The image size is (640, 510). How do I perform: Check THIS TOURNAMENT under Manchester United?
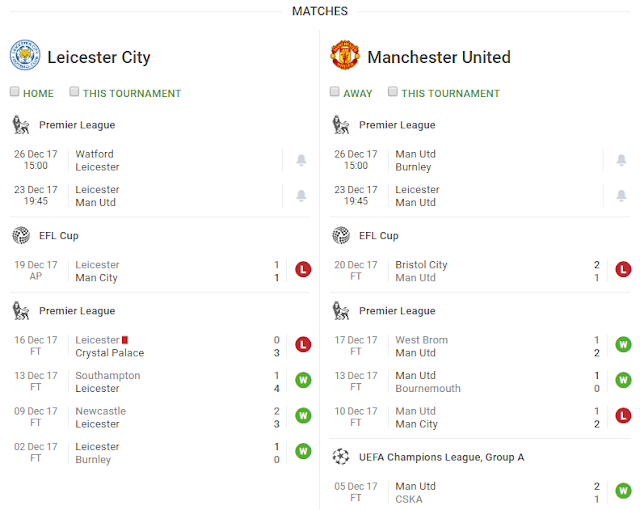[x=393, y=92]
